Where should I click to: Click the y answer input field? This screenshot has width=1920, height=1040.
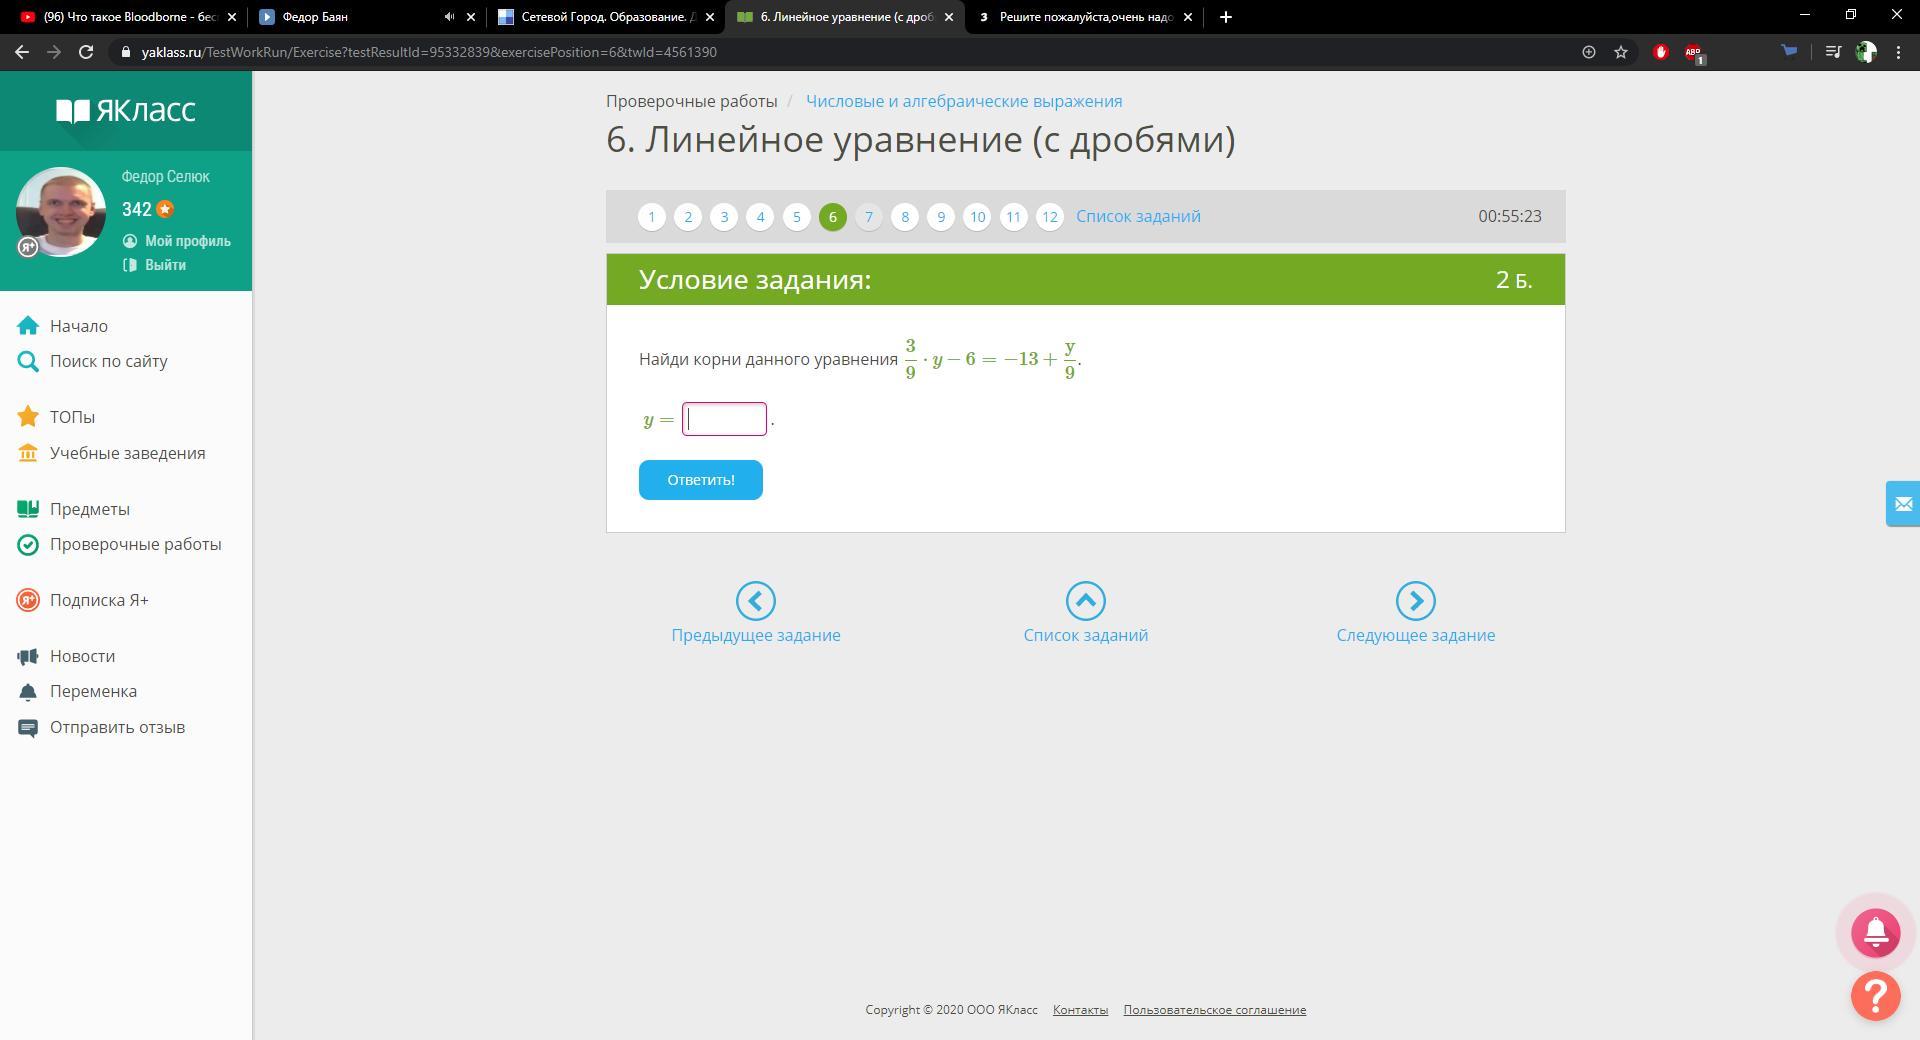point(724,419)
